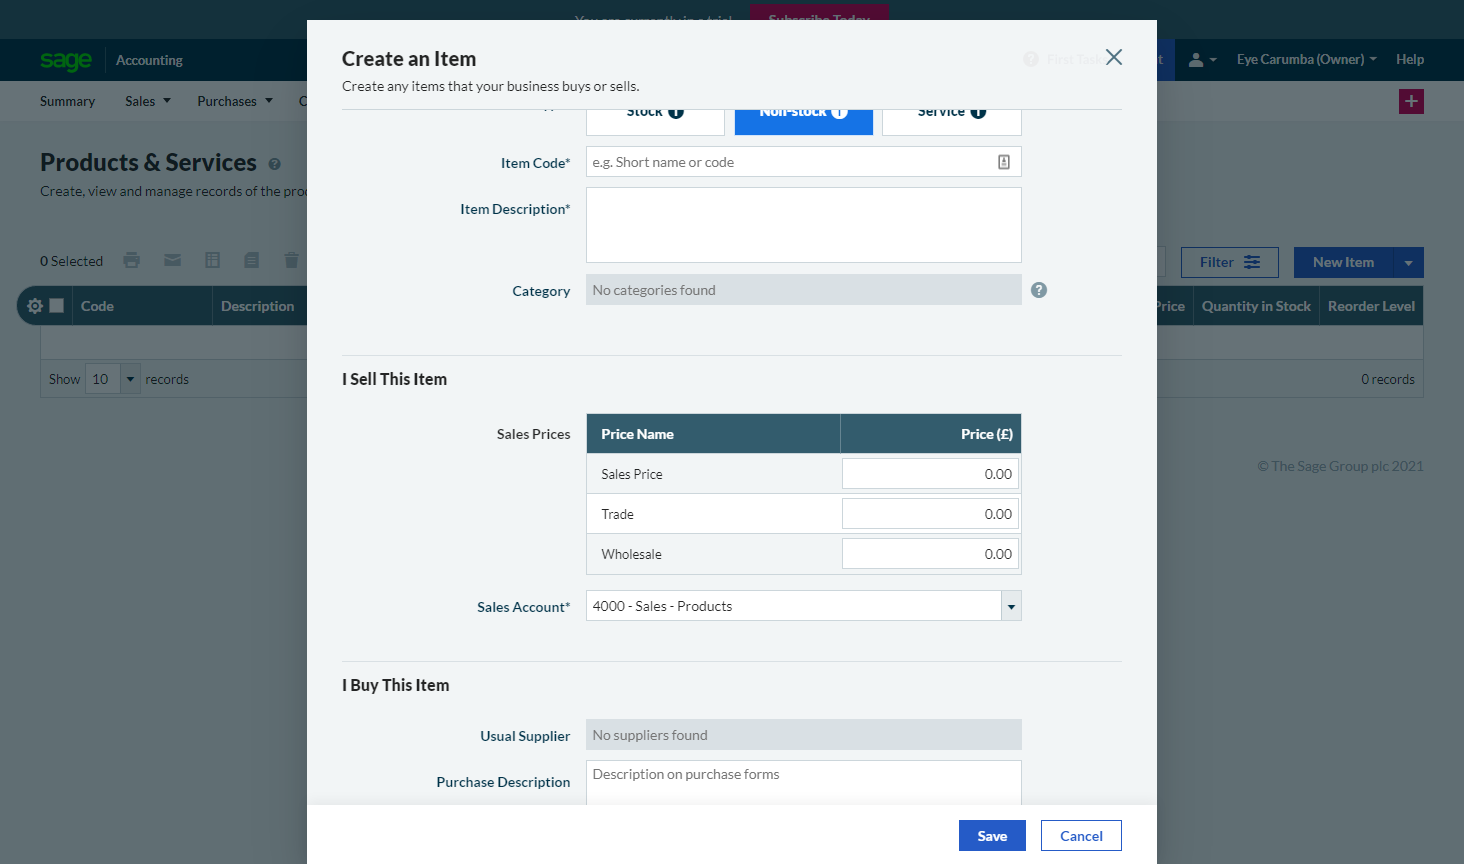Click the help icon beside Products & Services

(x=274, y=164)
